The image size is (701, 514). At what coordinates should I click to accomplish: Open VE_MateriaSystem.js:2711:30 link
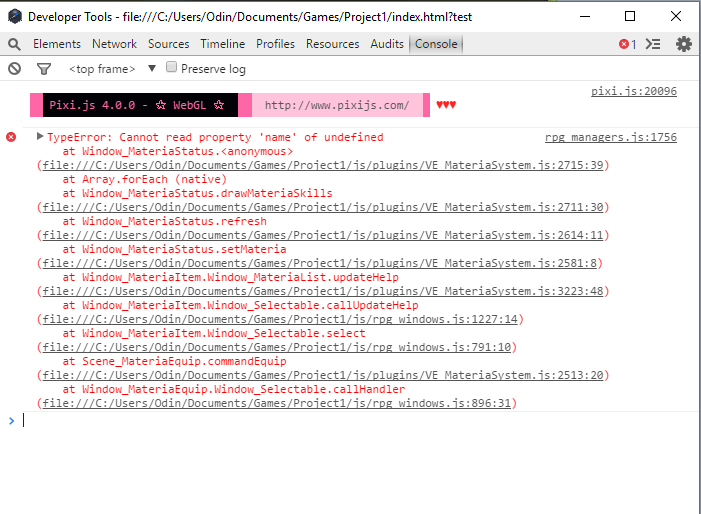point(323,207)
